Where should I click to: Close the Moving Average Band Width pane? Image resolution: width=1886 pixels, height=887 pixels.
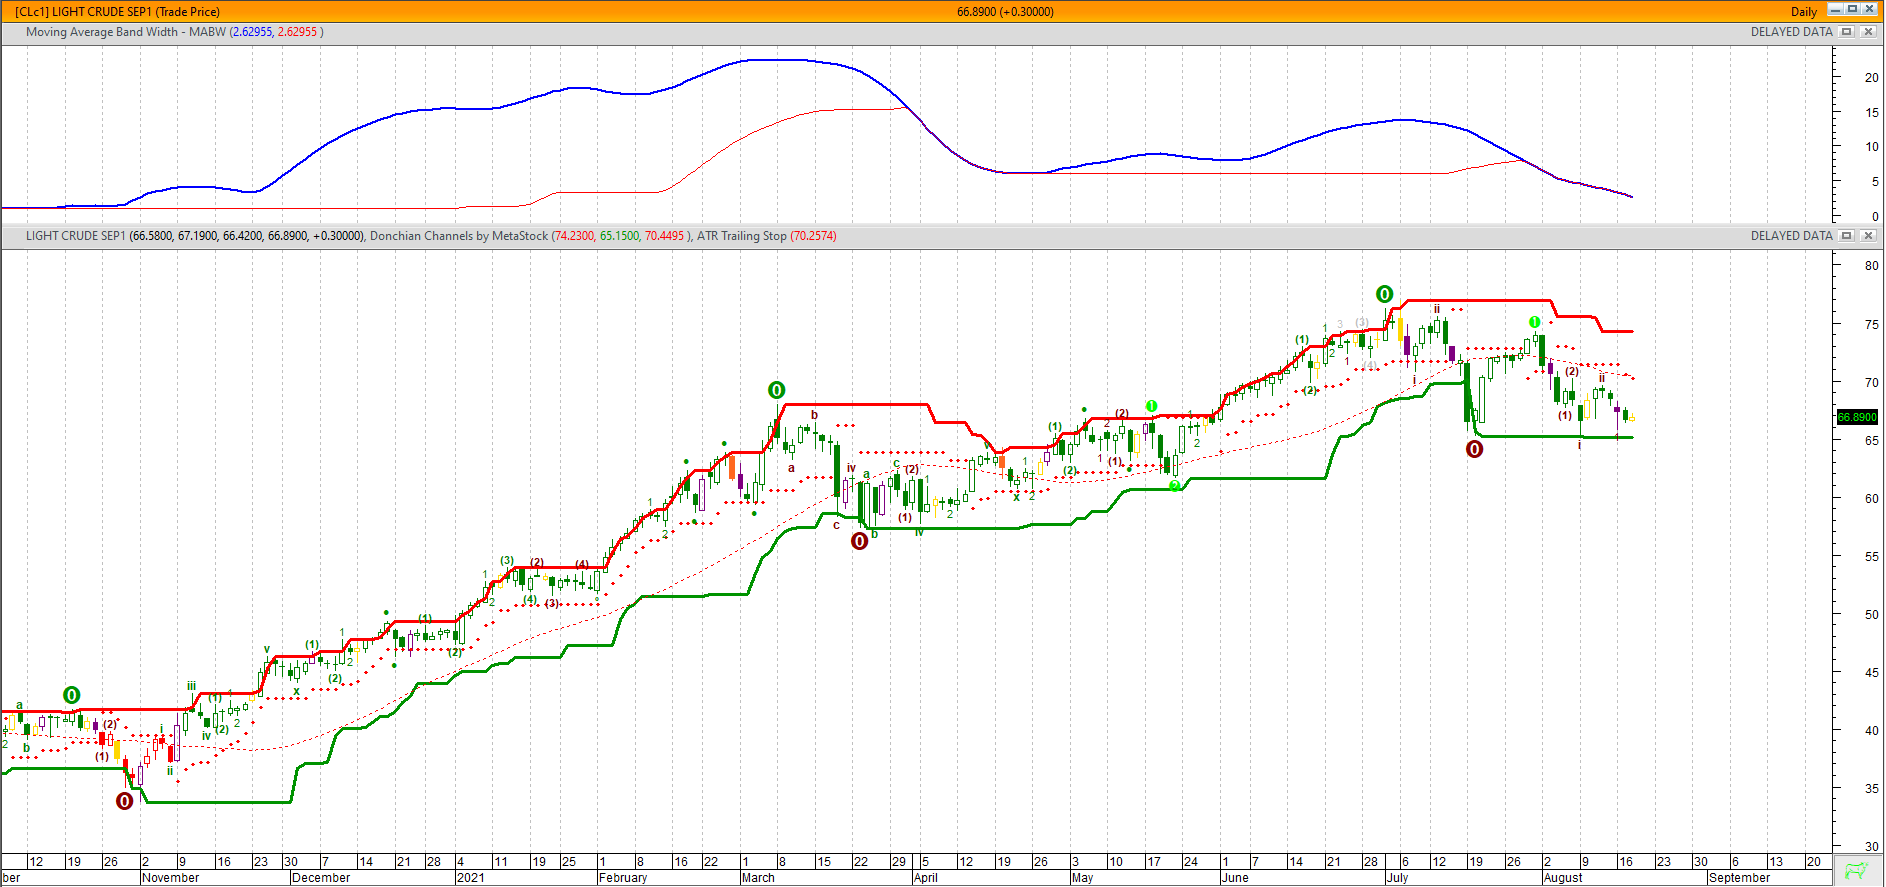pyautogui.click(x=1867, y=32)
